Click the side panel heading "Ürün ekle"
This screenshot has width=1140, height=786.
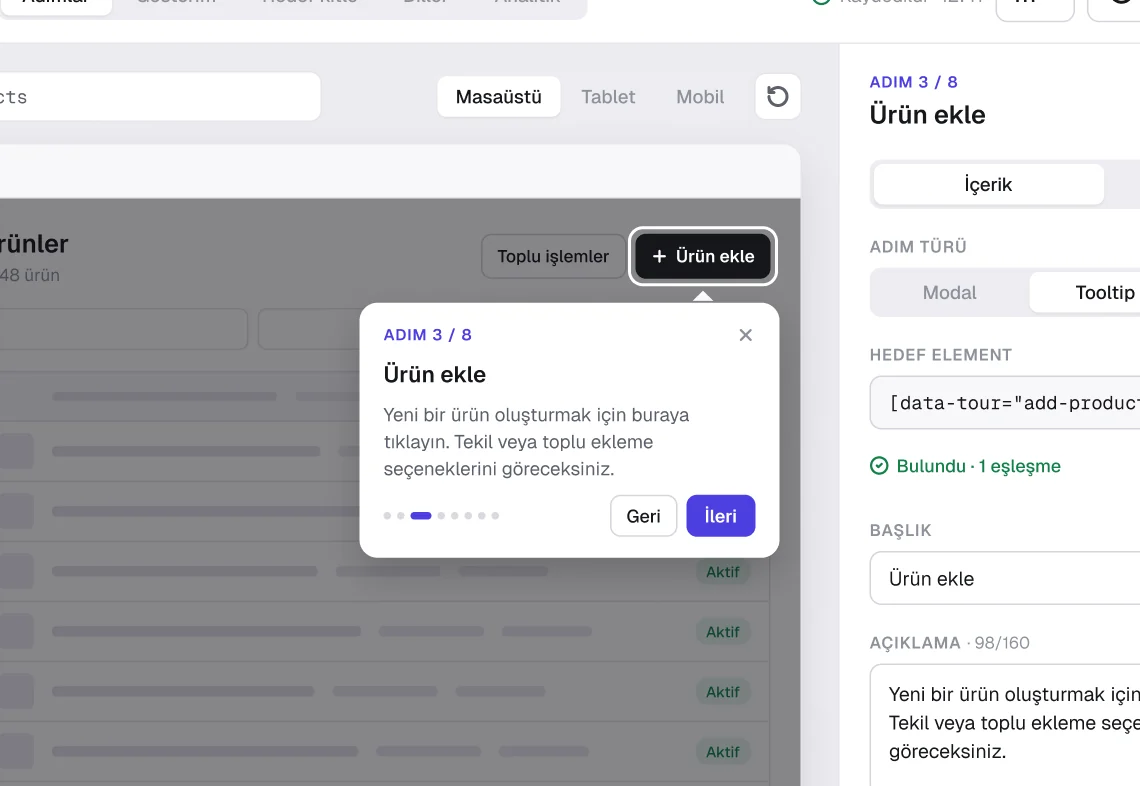click(x=928, y=115)
